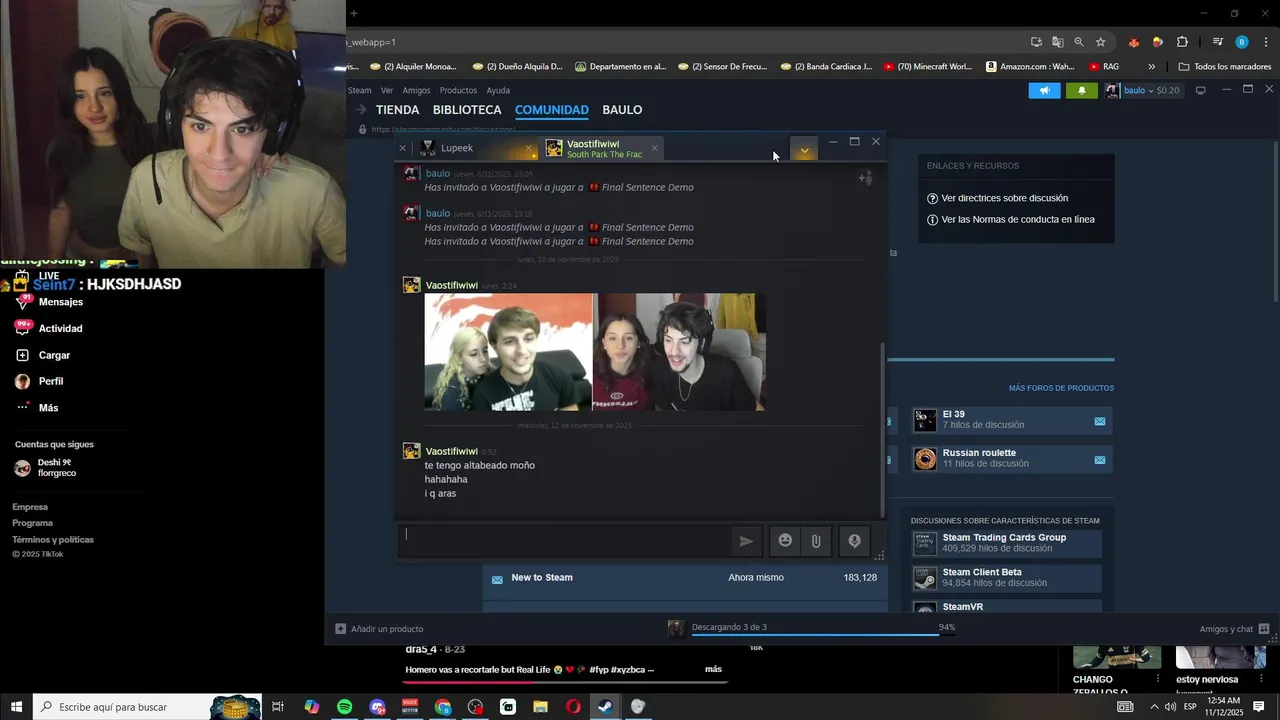Go to TIENDA in Steam navigation
The height and width of the screenshot is (720, 1280).
[x=397, y=110]
